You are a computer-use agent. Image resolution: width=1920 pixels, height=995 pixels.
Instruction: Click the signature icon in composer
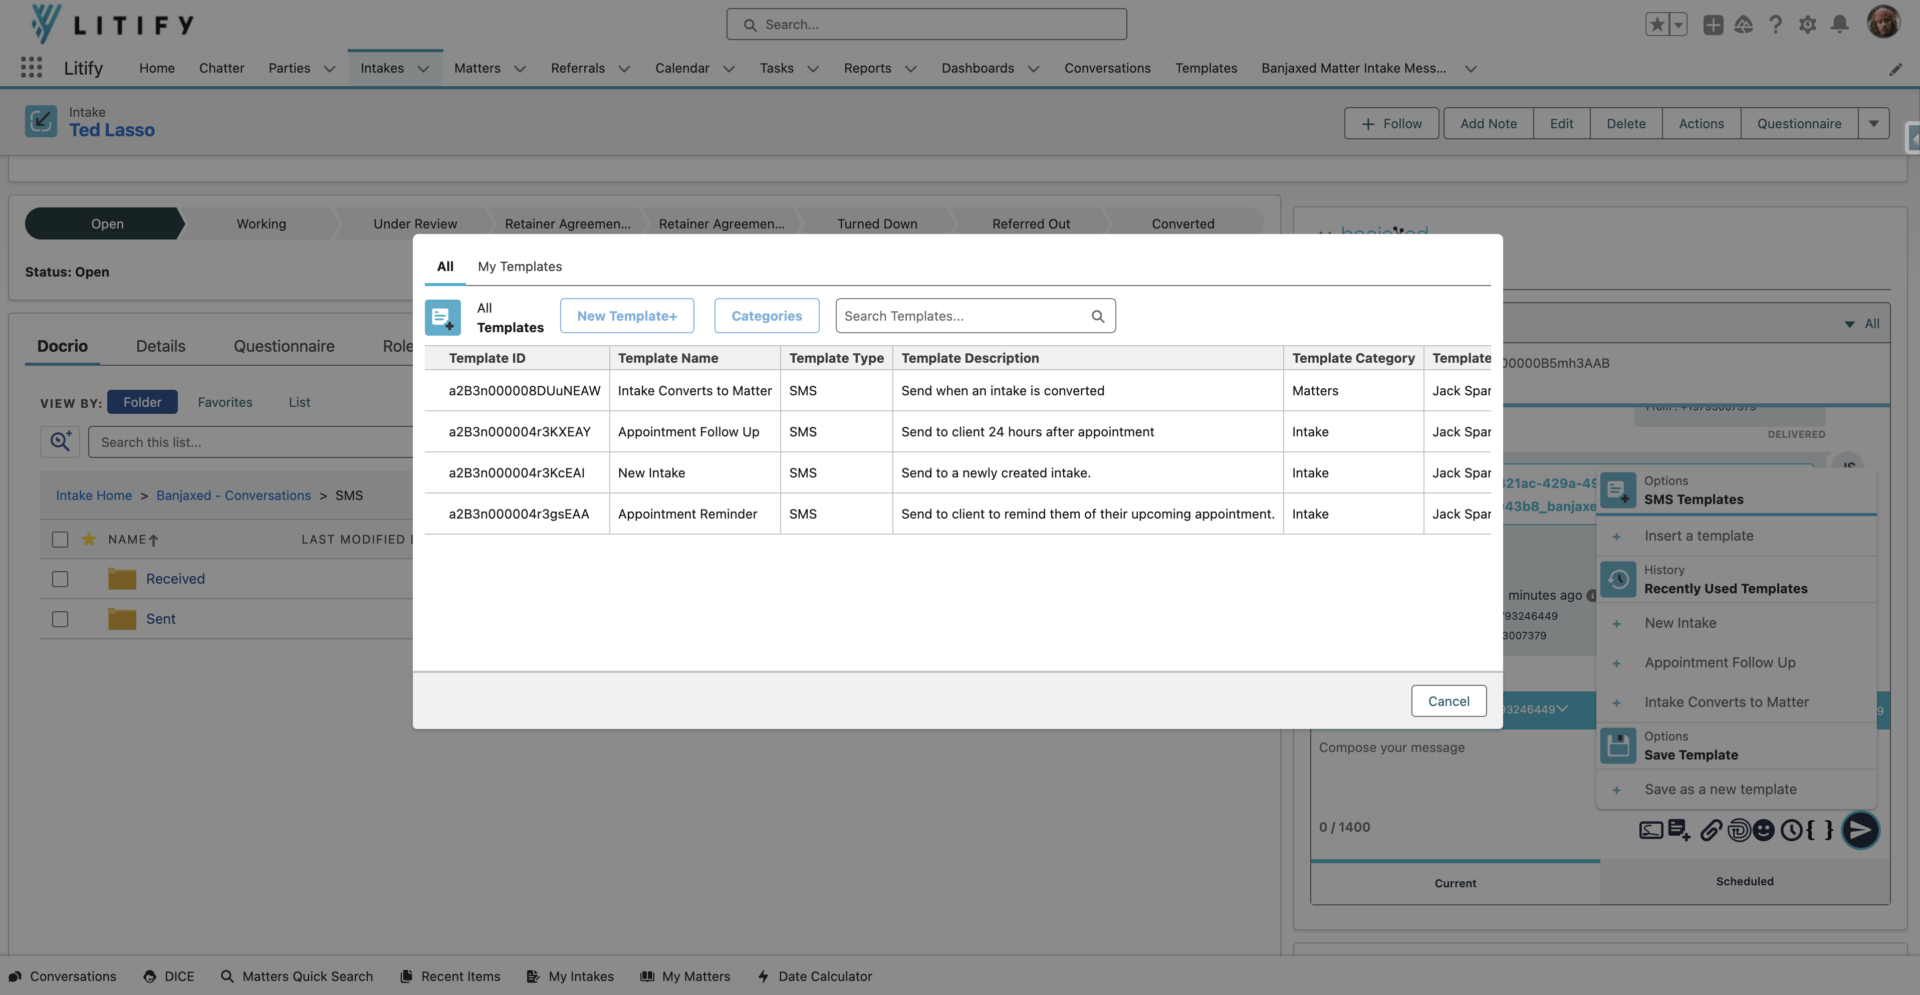[x=1651, y=830]
